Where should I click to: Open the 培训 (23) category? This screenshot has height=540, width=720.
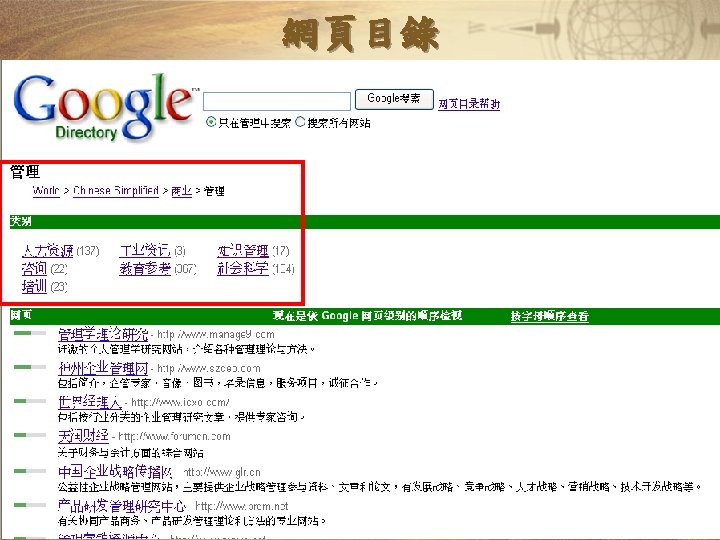tap(34, 287)
